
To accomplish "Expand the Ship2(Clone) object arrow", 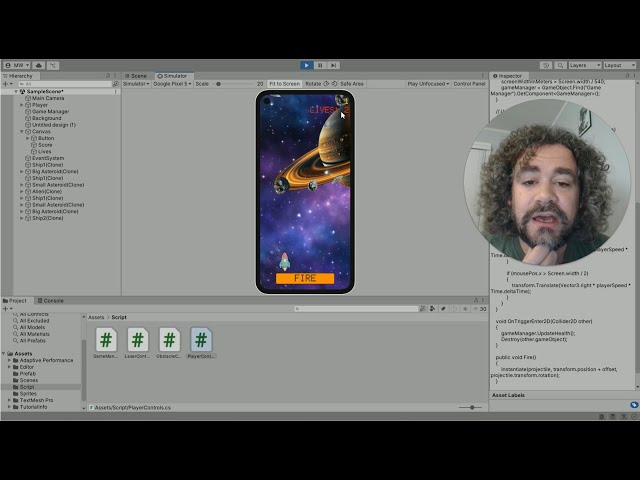I will pyautogui.click(x=22, y=218).
